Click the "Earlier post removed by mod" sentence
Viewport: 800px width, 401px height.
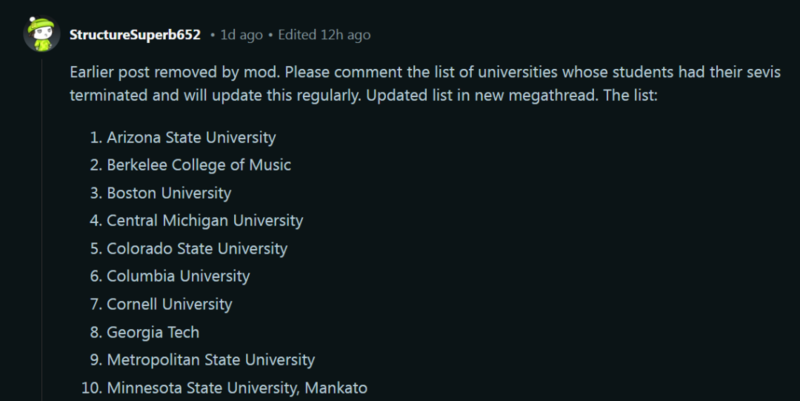pyautogui.click(x=175, y=72)
